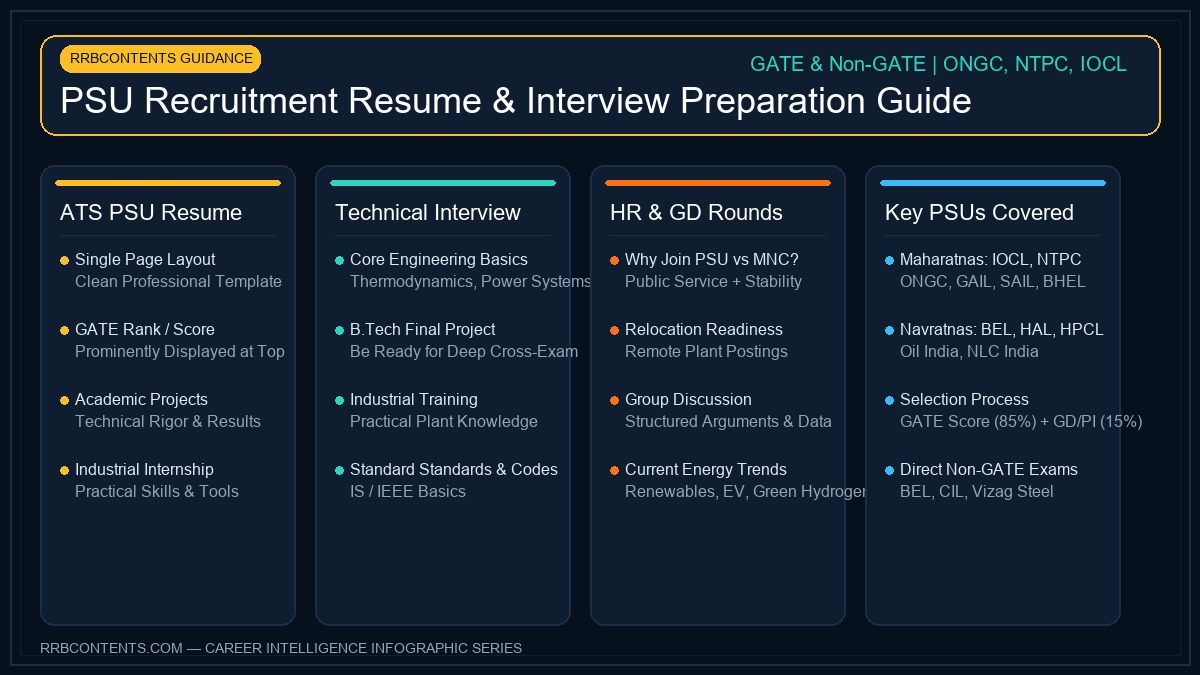Click Industrial Training item
The width and height of the screenshot is (1200, 675).
tap(414, 400)
